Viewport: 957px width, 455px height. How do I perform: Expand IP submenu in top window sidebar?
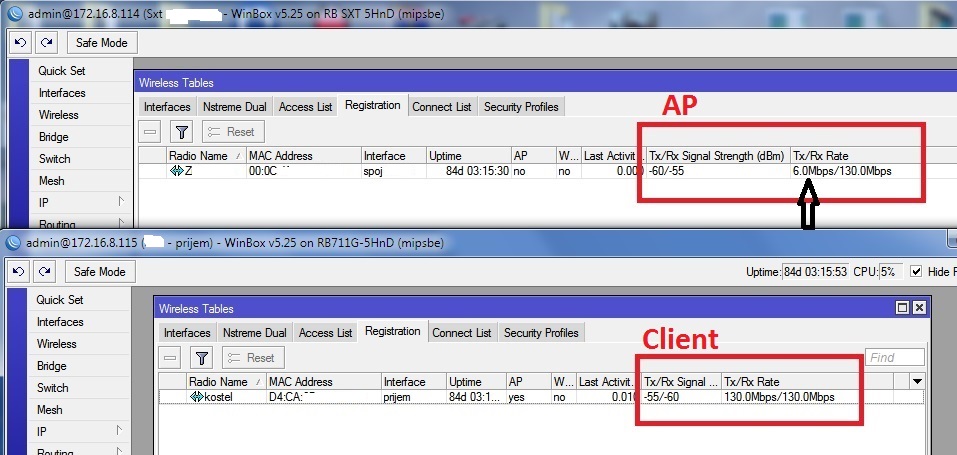(x=121, y=202)
